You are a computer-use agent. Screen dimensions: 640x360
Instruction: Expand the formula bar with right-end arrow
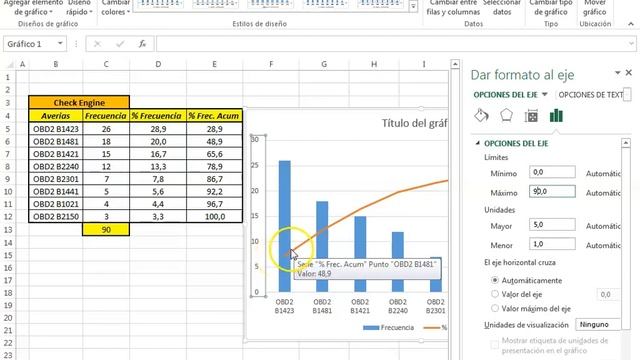pos(631,44)
